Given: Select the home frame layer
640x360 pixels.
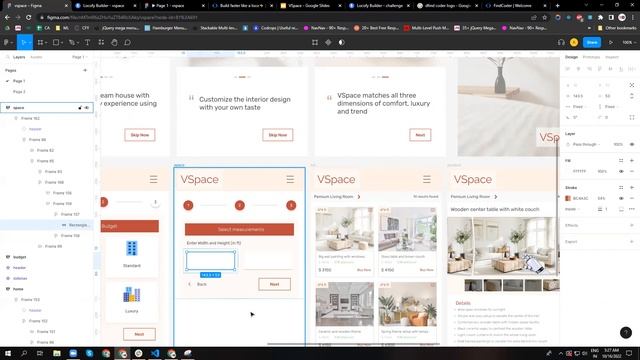Looking at the screenshot, I should 18,289.
